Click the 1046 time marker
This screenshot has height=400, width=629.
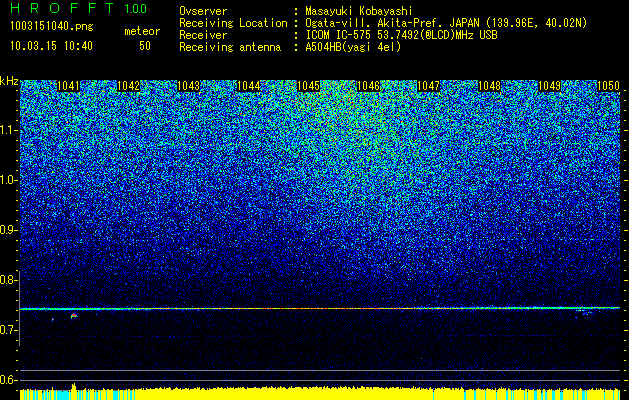pyautogui.click(x=369, y=86)
